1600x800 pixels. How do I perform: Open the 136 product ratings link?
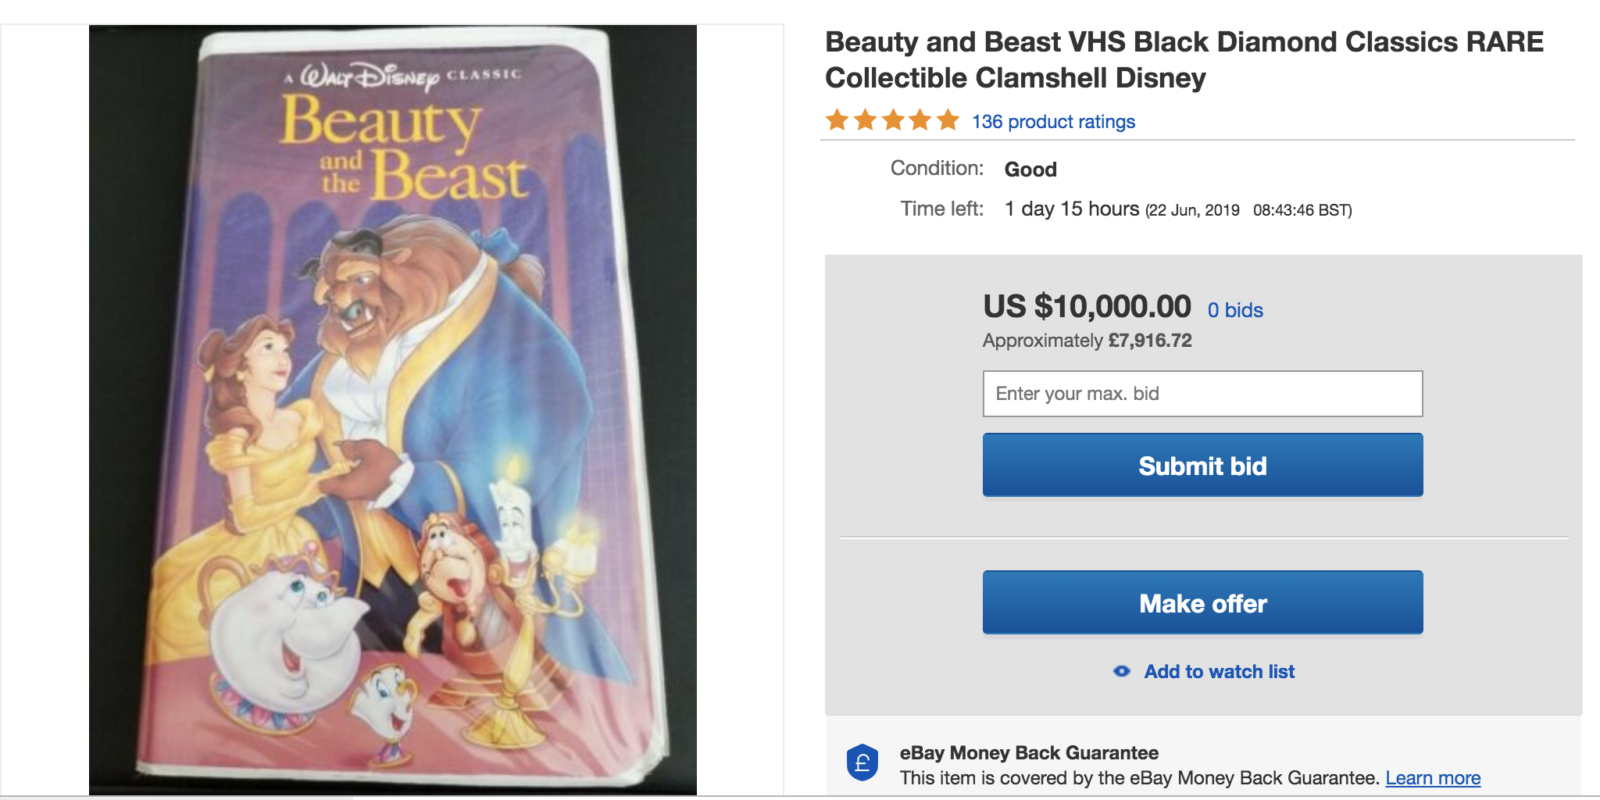pyautogui.click(x=1053, y=122)
